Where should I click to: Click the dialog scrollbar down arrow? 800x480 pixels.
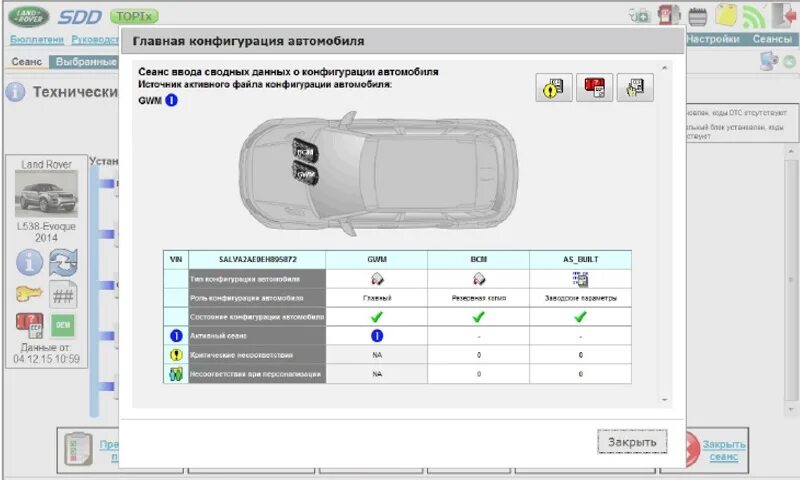point(664,400)
